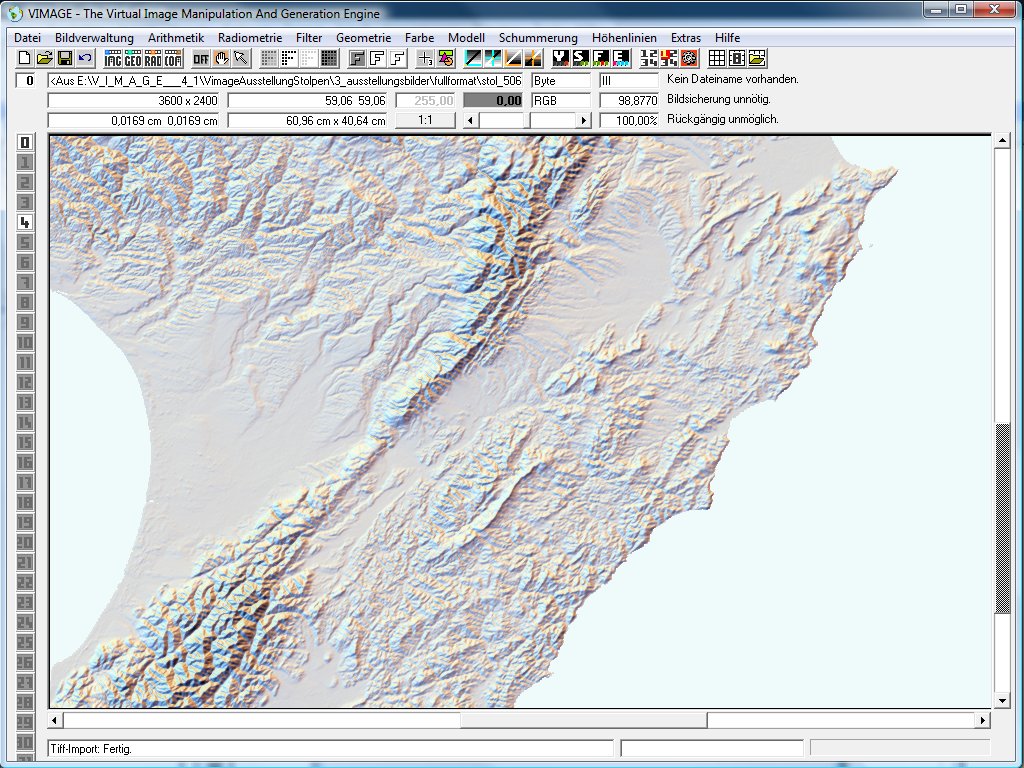Click the Open folder icon

click(x=44, y=58)
